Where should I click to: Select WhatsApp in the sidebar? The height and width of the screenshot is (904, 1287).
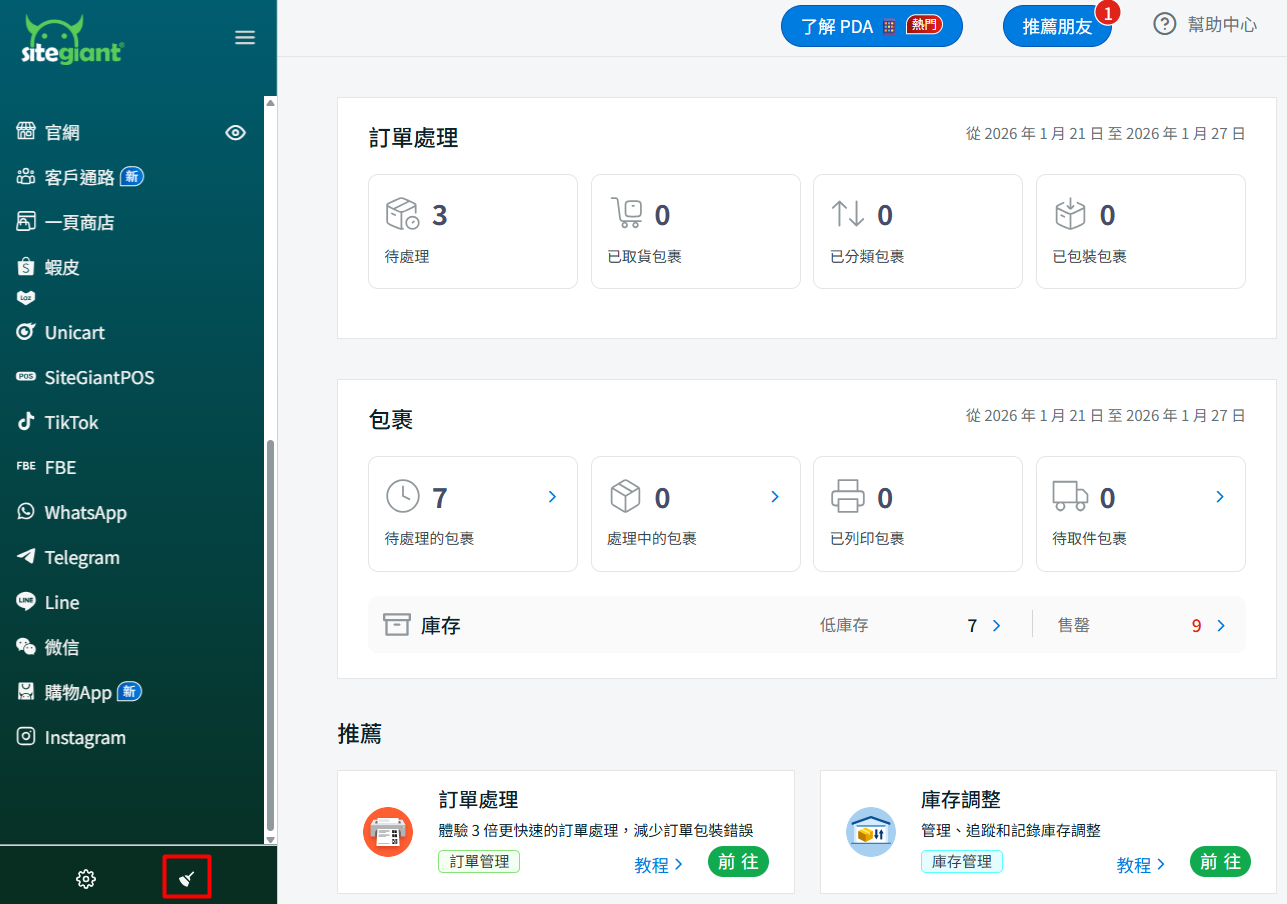(85, 512)
